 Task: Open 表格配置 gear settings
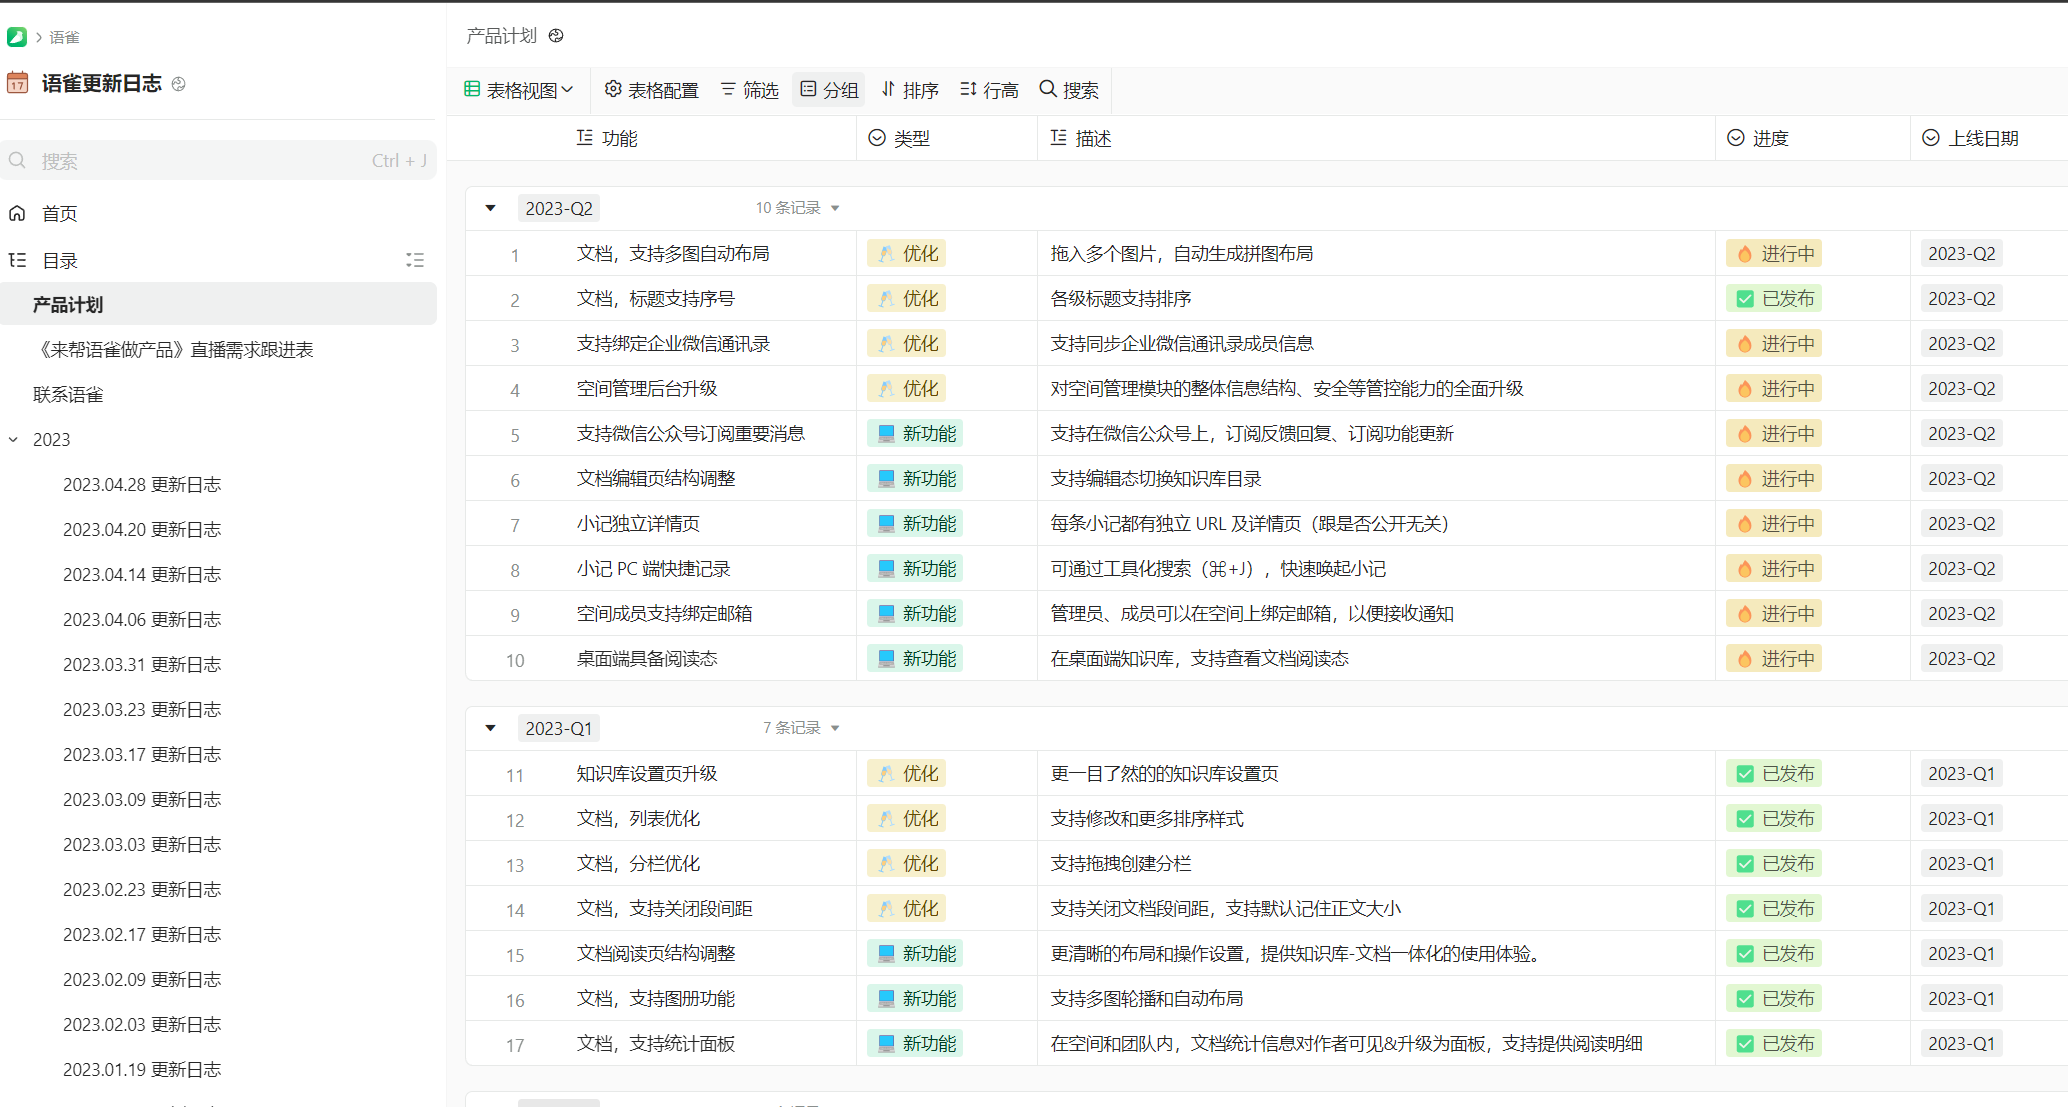(651, 90)
